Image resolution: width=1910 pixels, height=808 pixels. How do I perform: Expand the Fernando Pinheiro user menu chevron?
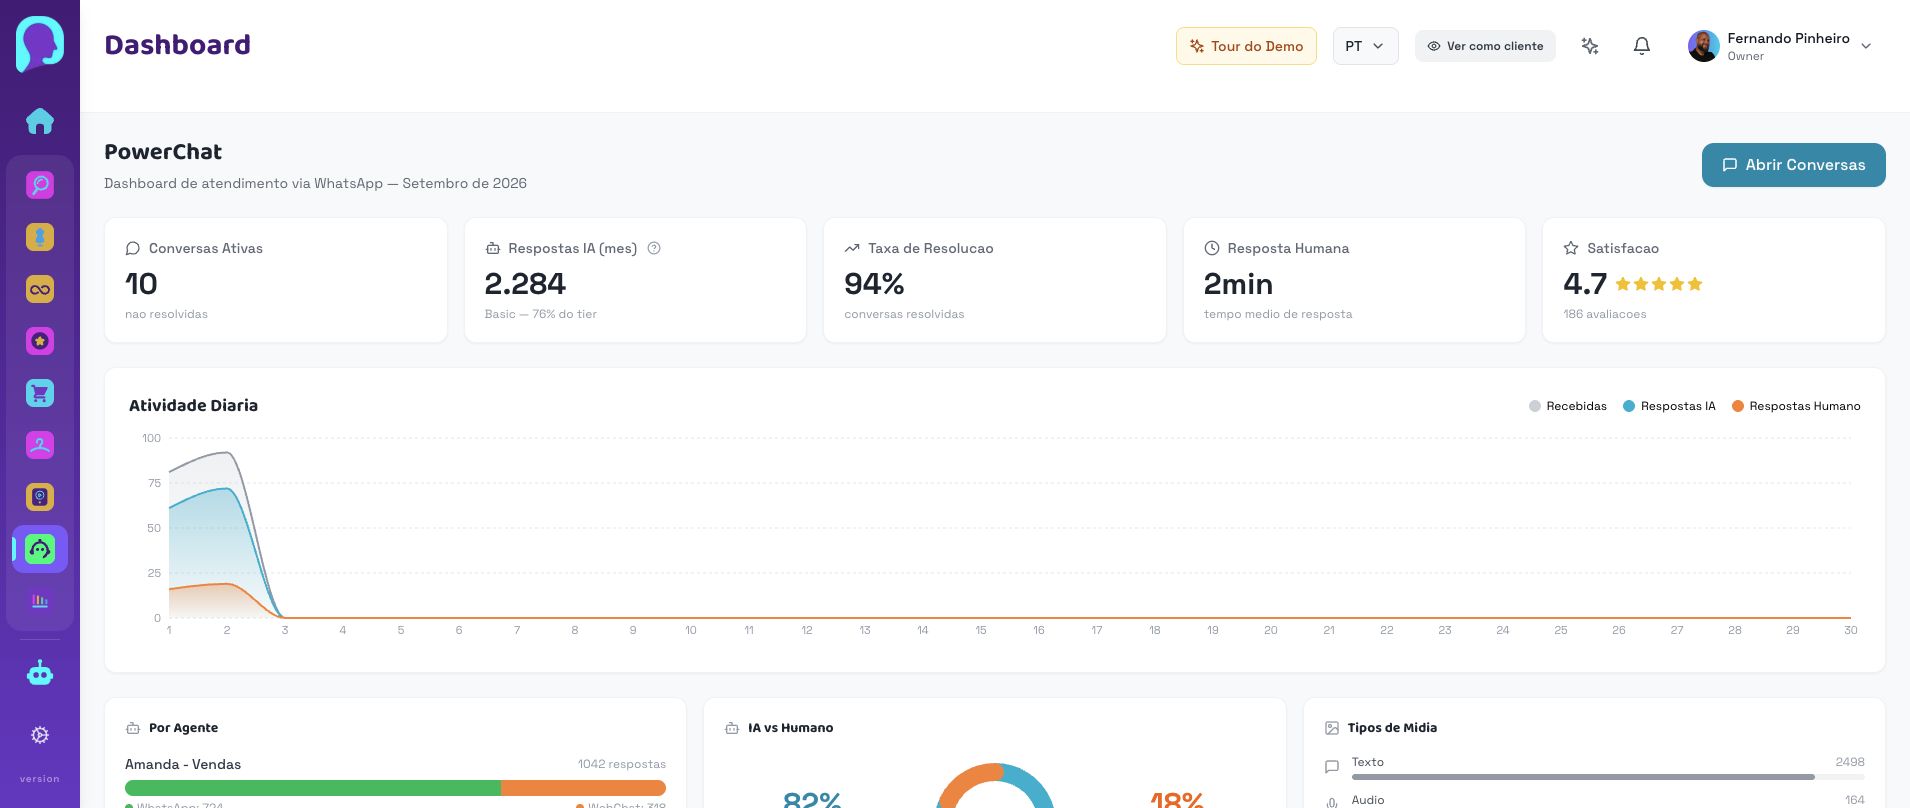1866,46
